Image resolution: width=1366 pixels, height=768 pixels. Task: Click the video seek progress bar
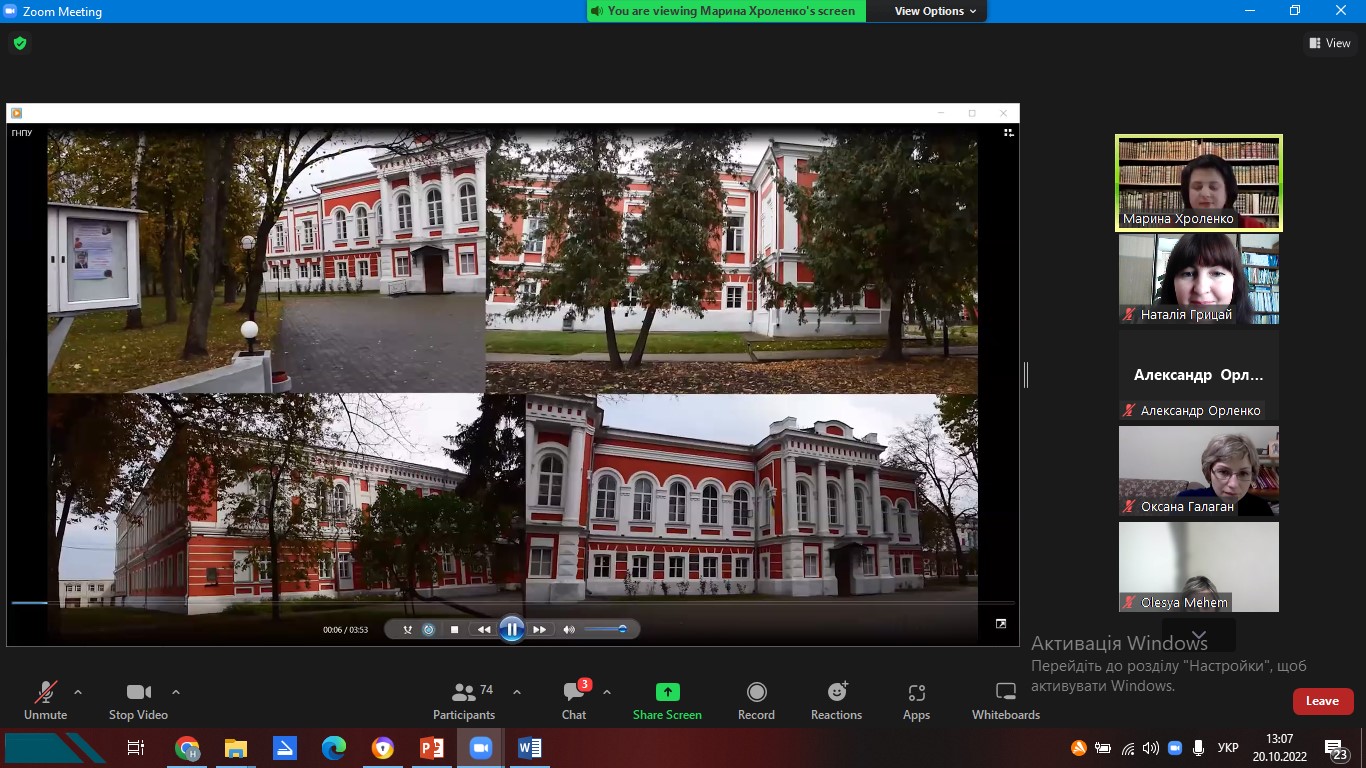[x=512, y=603]
